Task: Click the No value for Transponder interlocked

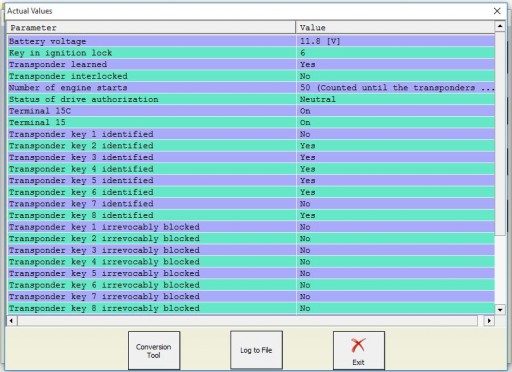Action: (305, 76)
